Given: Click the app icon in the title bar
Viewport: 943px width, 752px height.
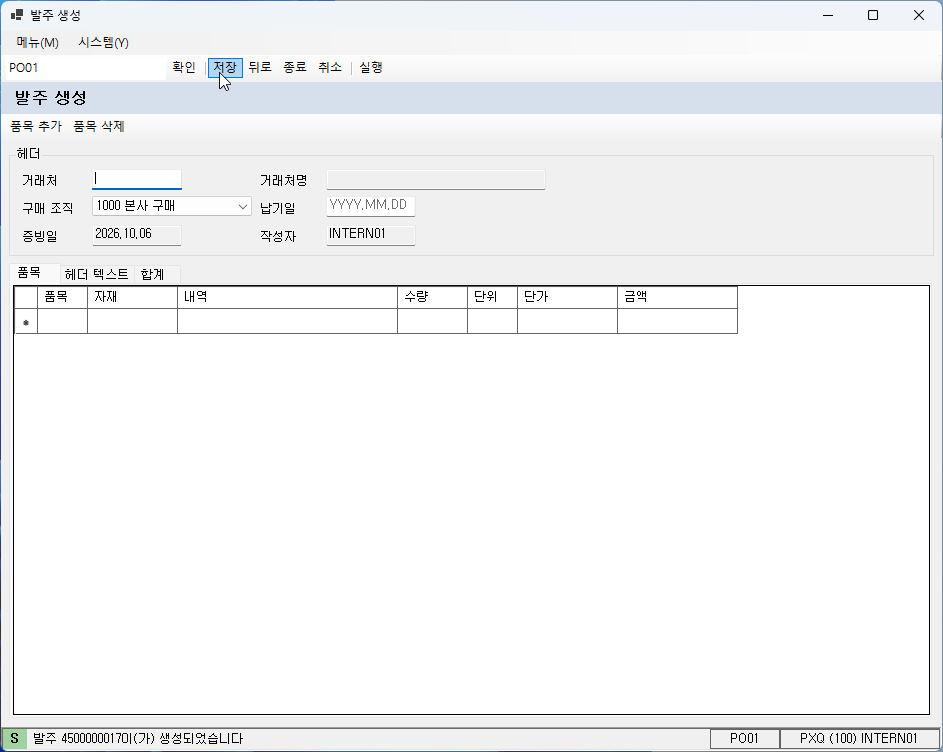Looking at the screenshot, I should pos(17,15).
